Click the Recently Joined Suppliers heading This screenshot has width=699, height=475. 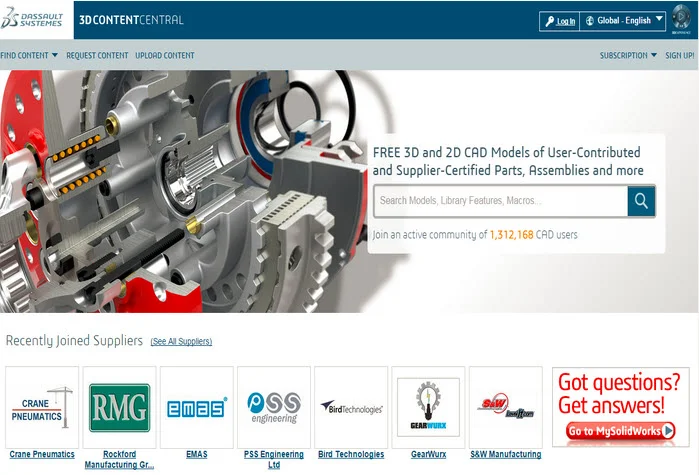coord(74,341)
